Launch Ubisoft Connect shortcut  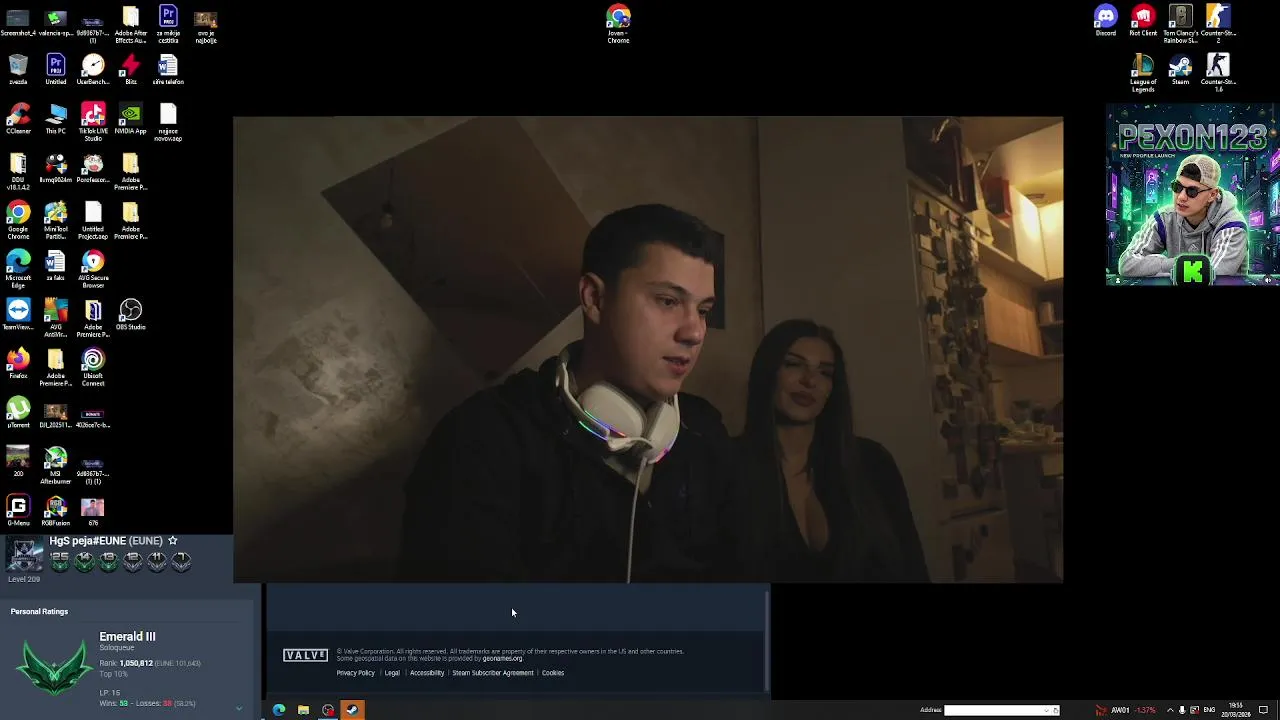pos(93,367)
